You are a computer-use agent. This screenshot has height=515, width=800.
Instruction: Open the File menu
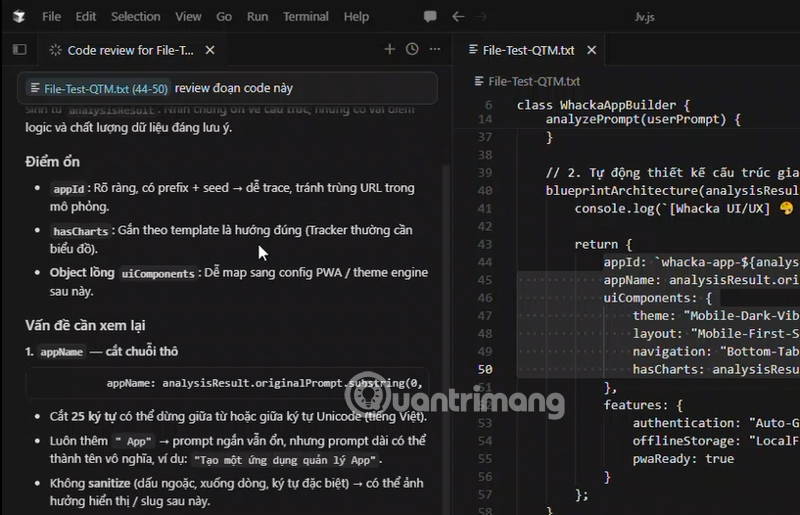(52, 17)
